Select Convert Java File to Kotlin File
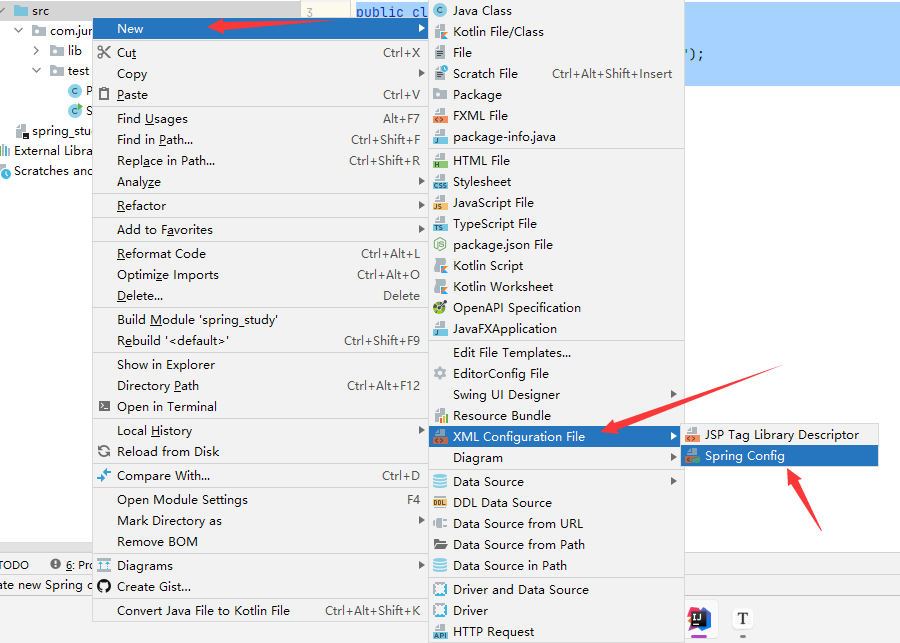 point(260,610)
